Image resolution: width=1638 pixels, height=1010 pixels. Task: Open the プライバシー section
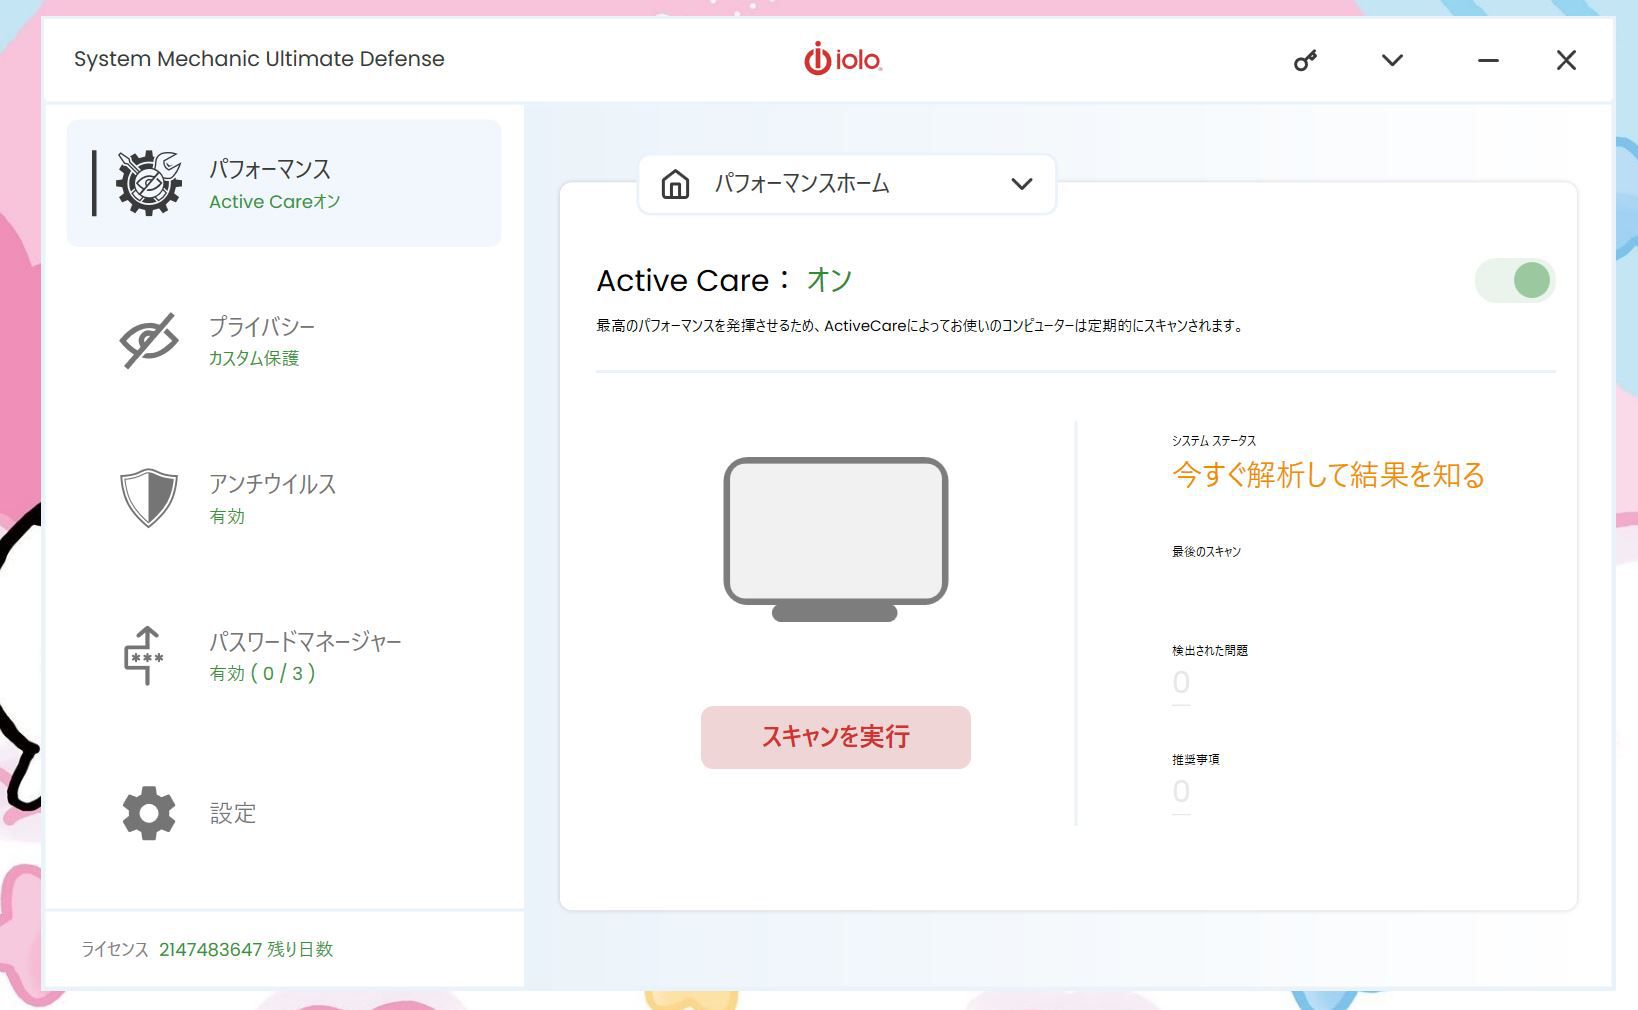click(284, 340)
